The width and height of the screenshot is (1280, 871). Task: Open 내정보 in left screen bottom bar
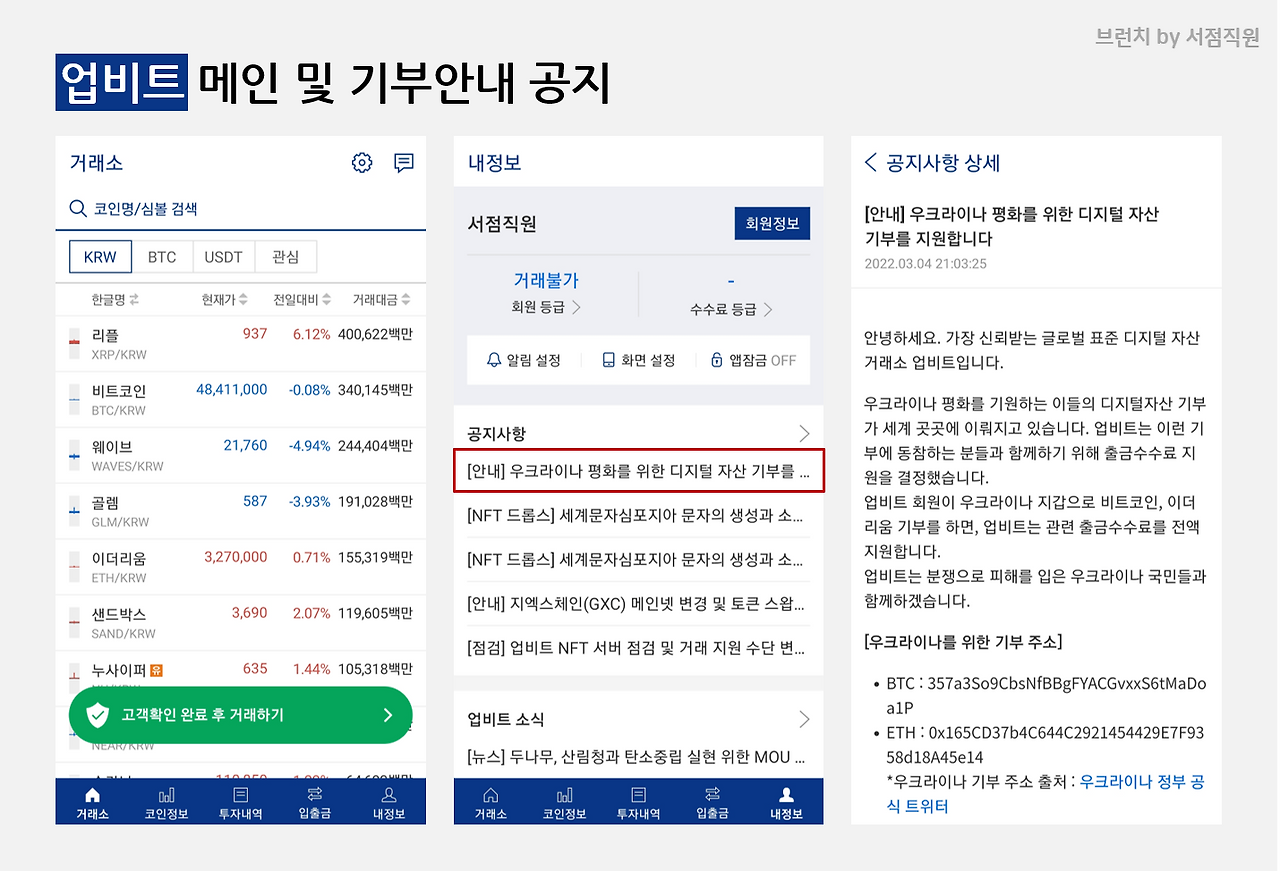pos(389,803)
